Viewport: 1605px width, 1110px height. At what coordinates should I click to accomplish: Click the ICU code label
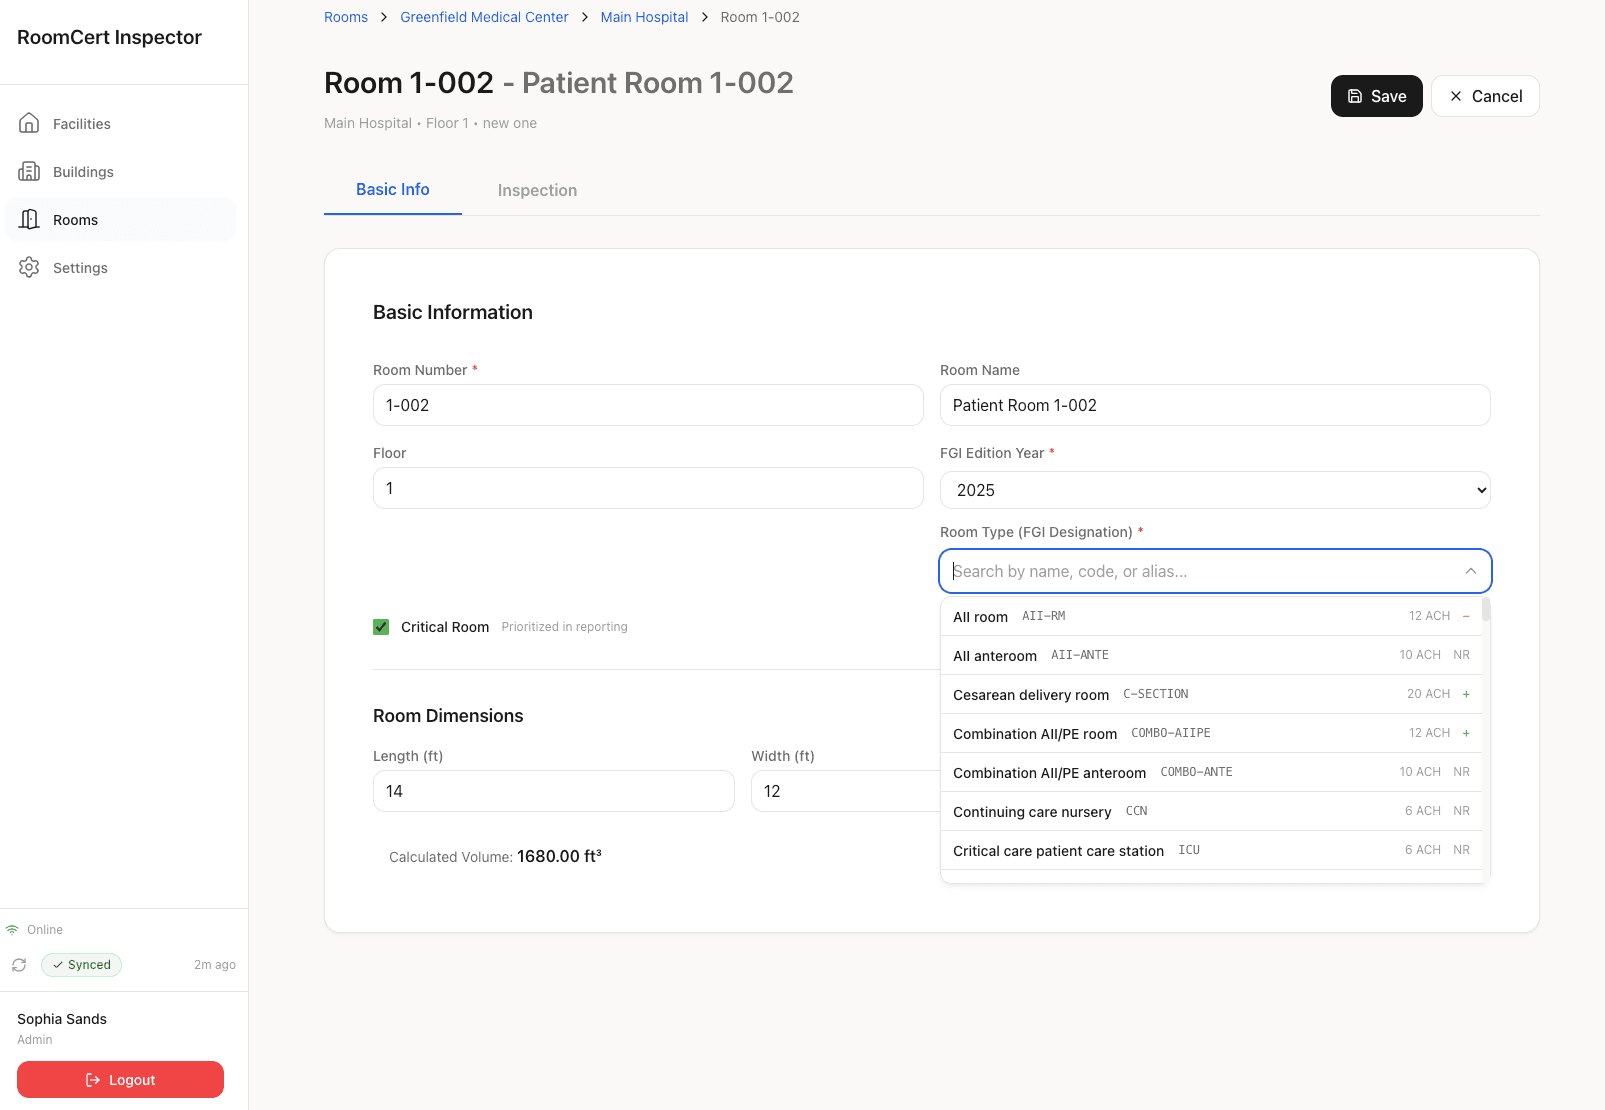click(x=1189, y=850)
